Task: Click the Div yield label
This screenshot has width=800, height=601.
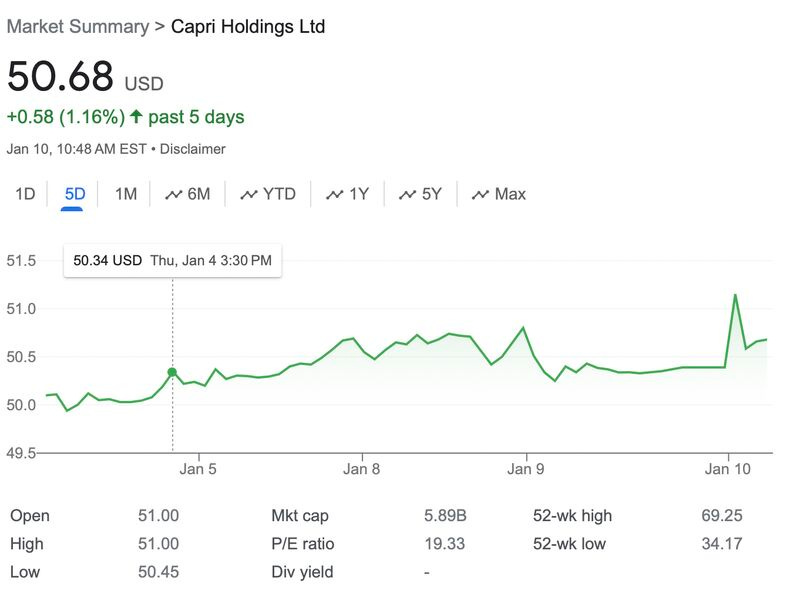Action: click(x=302, y=572)
